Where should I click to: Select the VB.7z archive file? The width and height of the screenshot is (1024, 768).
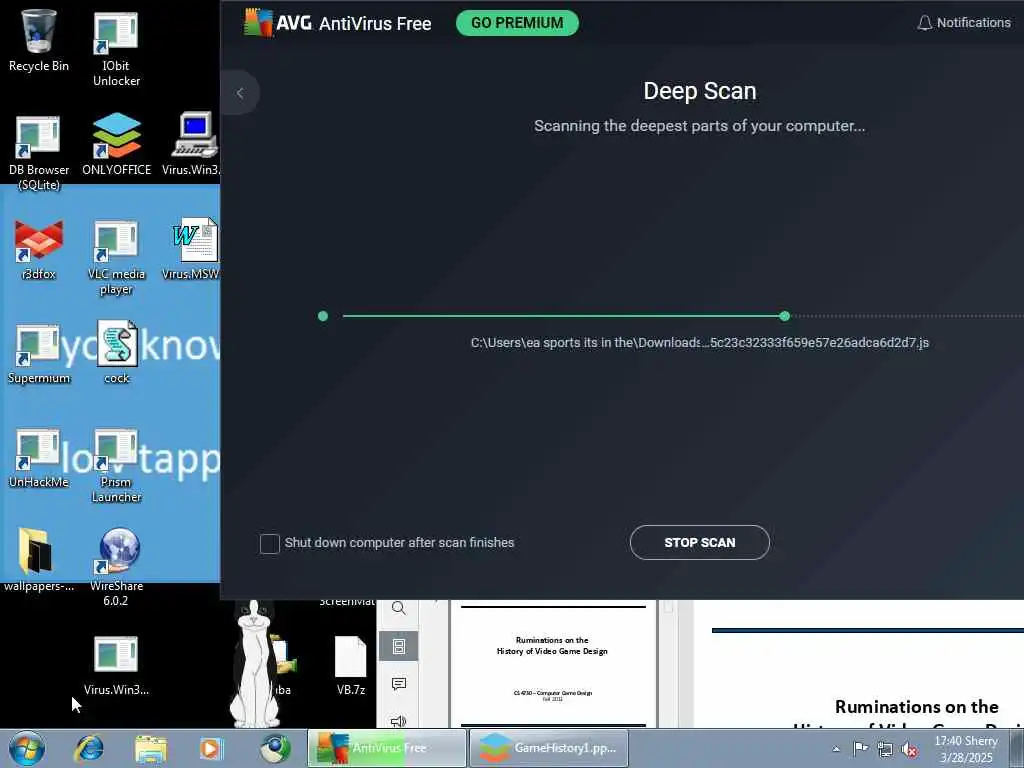pyautogui.click(x=351, y=665)
